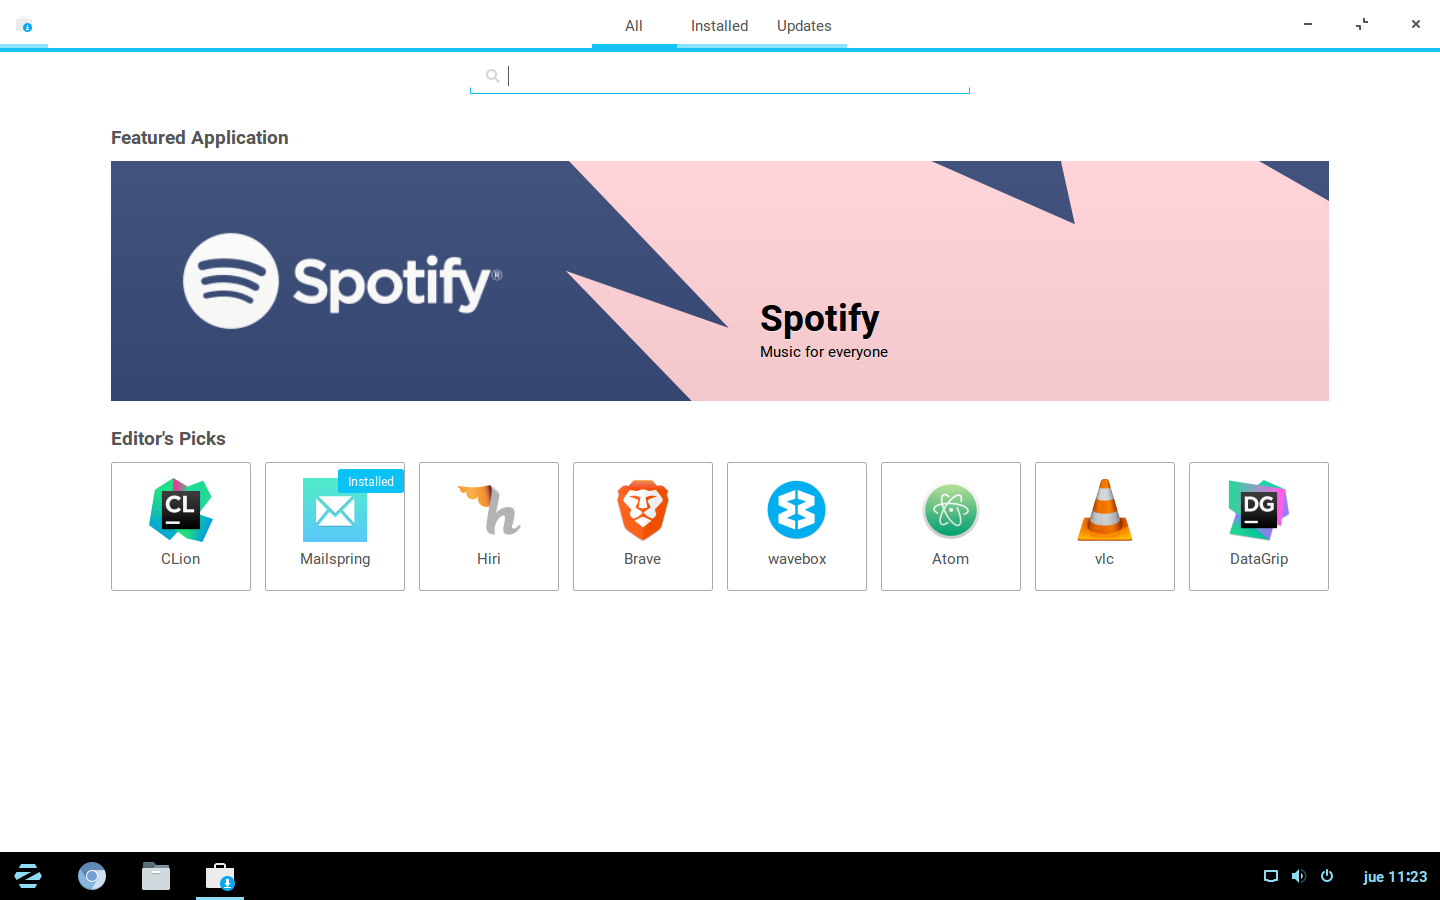Screen dimensions: 1440x900
Task: Open the volume control in tray
Action: 1299,876
